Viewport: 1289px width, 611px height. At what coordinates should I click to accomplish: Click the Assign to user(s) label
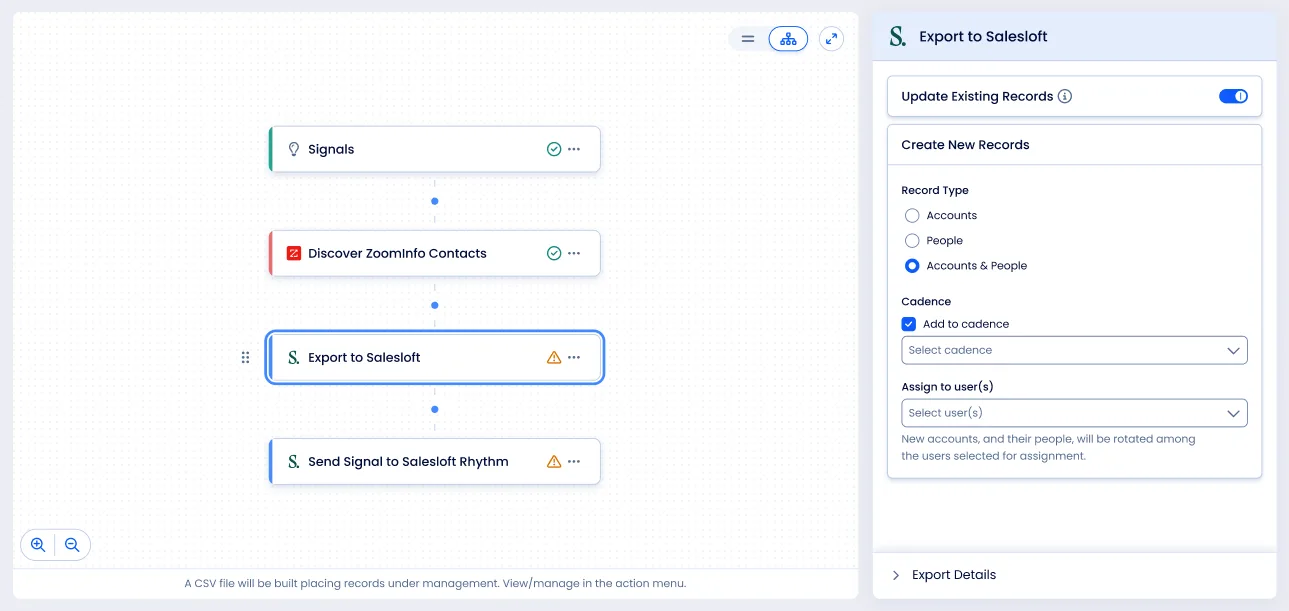947,386
